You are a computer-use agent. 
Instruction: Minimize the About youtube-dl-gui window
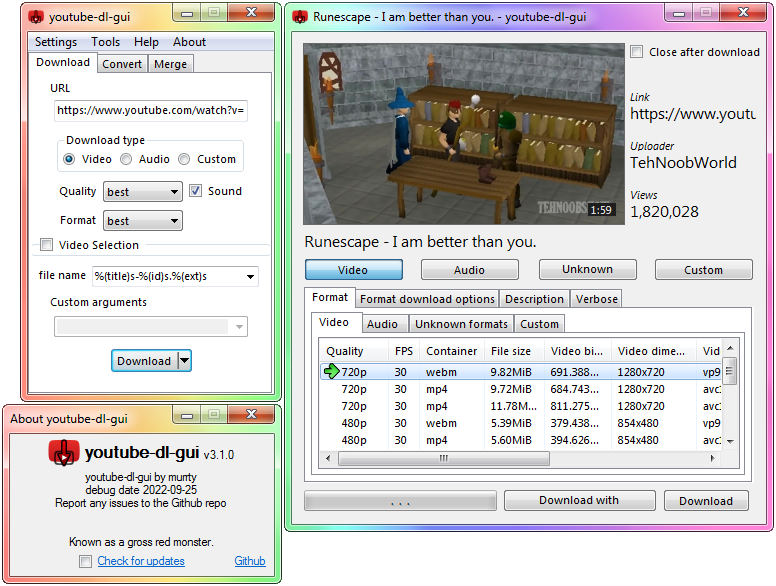tap(187, 415)
